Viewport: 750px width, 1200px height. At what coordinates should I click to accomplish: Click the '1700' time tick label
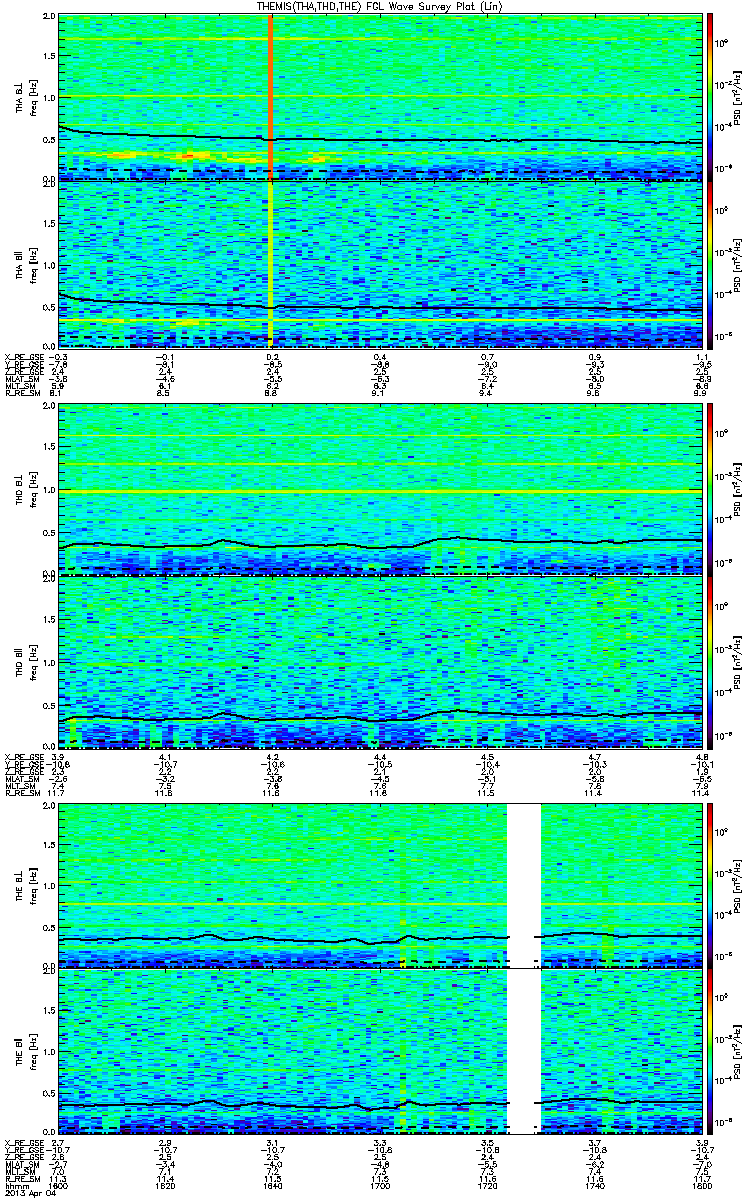point(380,1185)
